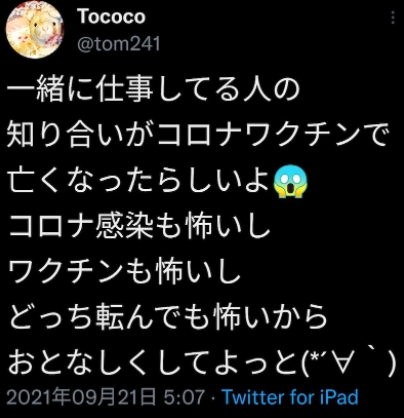This screenshot has width=404, height=418.
Task: Click the (*´∀｀) kaomoji face
Action: click(349, 362)
